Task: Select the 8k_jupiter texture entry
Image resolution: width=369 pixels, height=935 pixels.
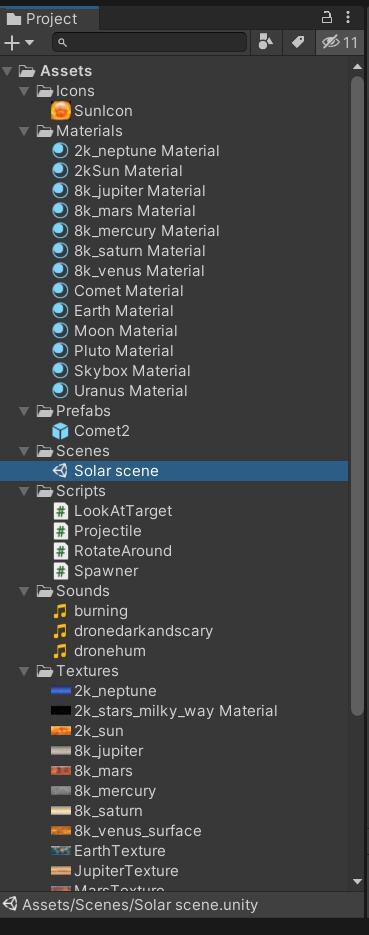Action: coord(108,751)
